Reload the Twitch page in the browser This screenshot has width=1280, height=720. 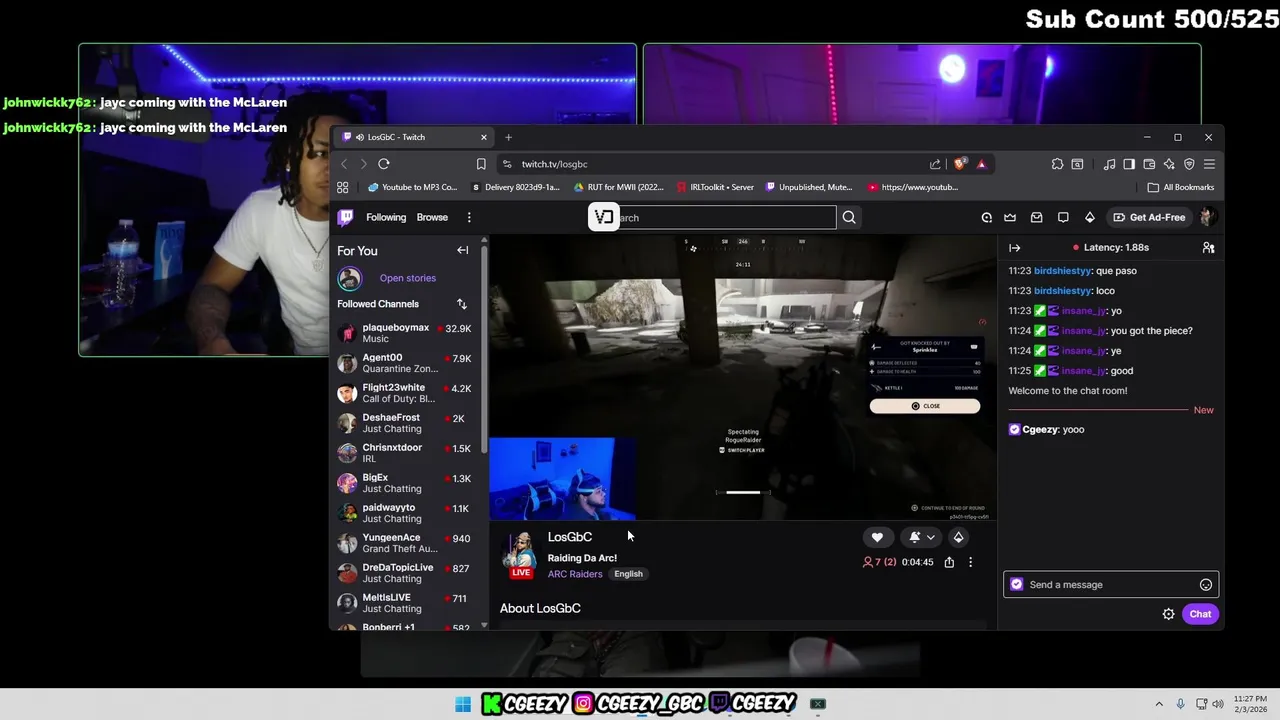(x=384, y=164)
